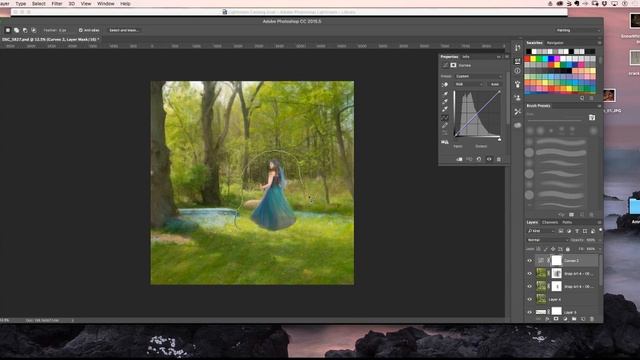Viewport: 640px width, 360px height.
Task: Open the Creative Cloud Libraries dock icon
Action: click(x=518, y=125)
